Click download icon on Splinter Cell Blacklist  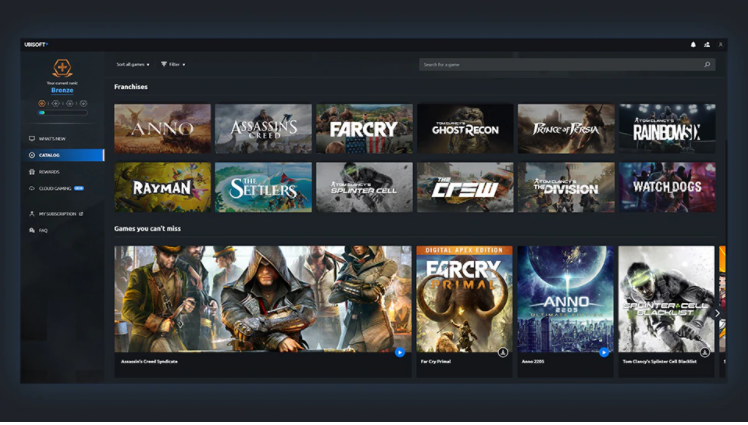tap(705, 352)
